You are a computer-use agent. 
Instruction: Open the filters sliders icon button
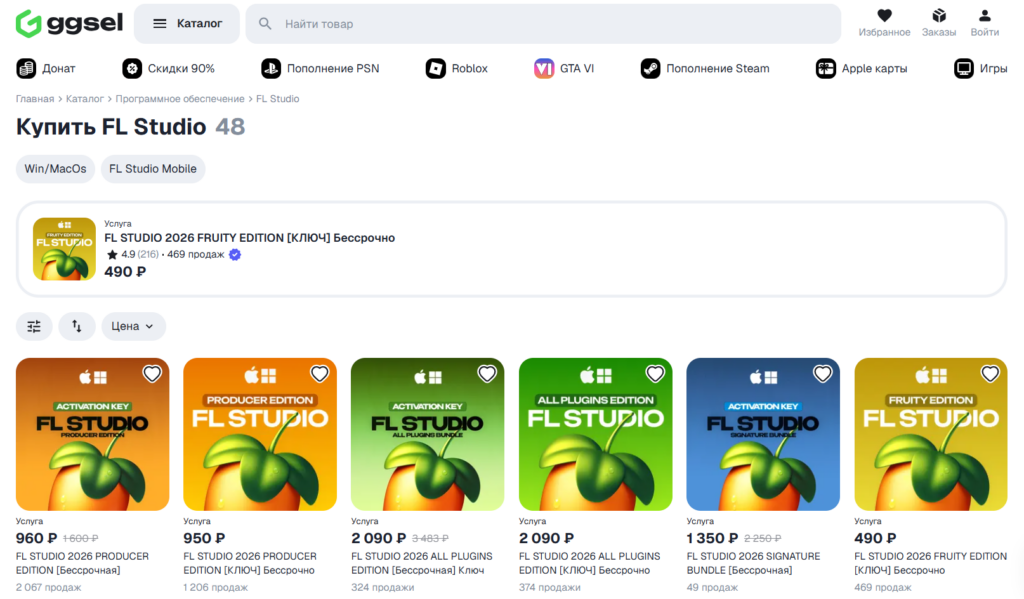[x=34, y=326]
